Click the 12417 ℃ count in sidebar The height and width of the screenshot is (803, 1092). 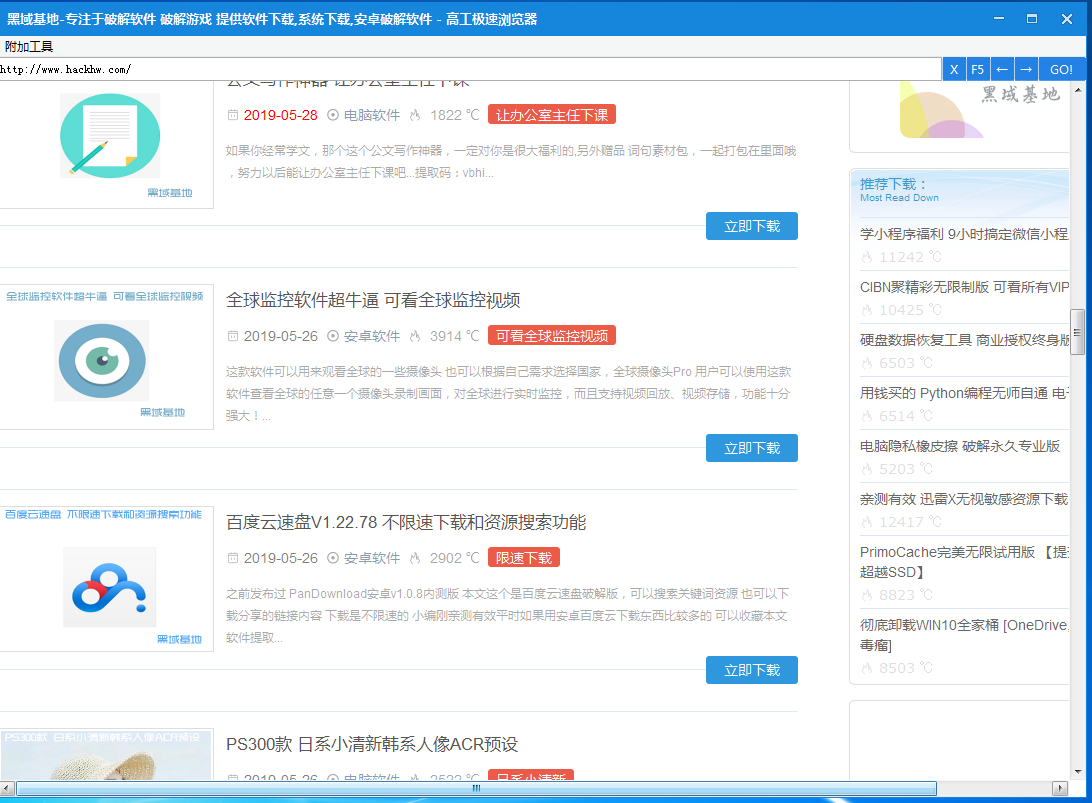coord(910,522)
